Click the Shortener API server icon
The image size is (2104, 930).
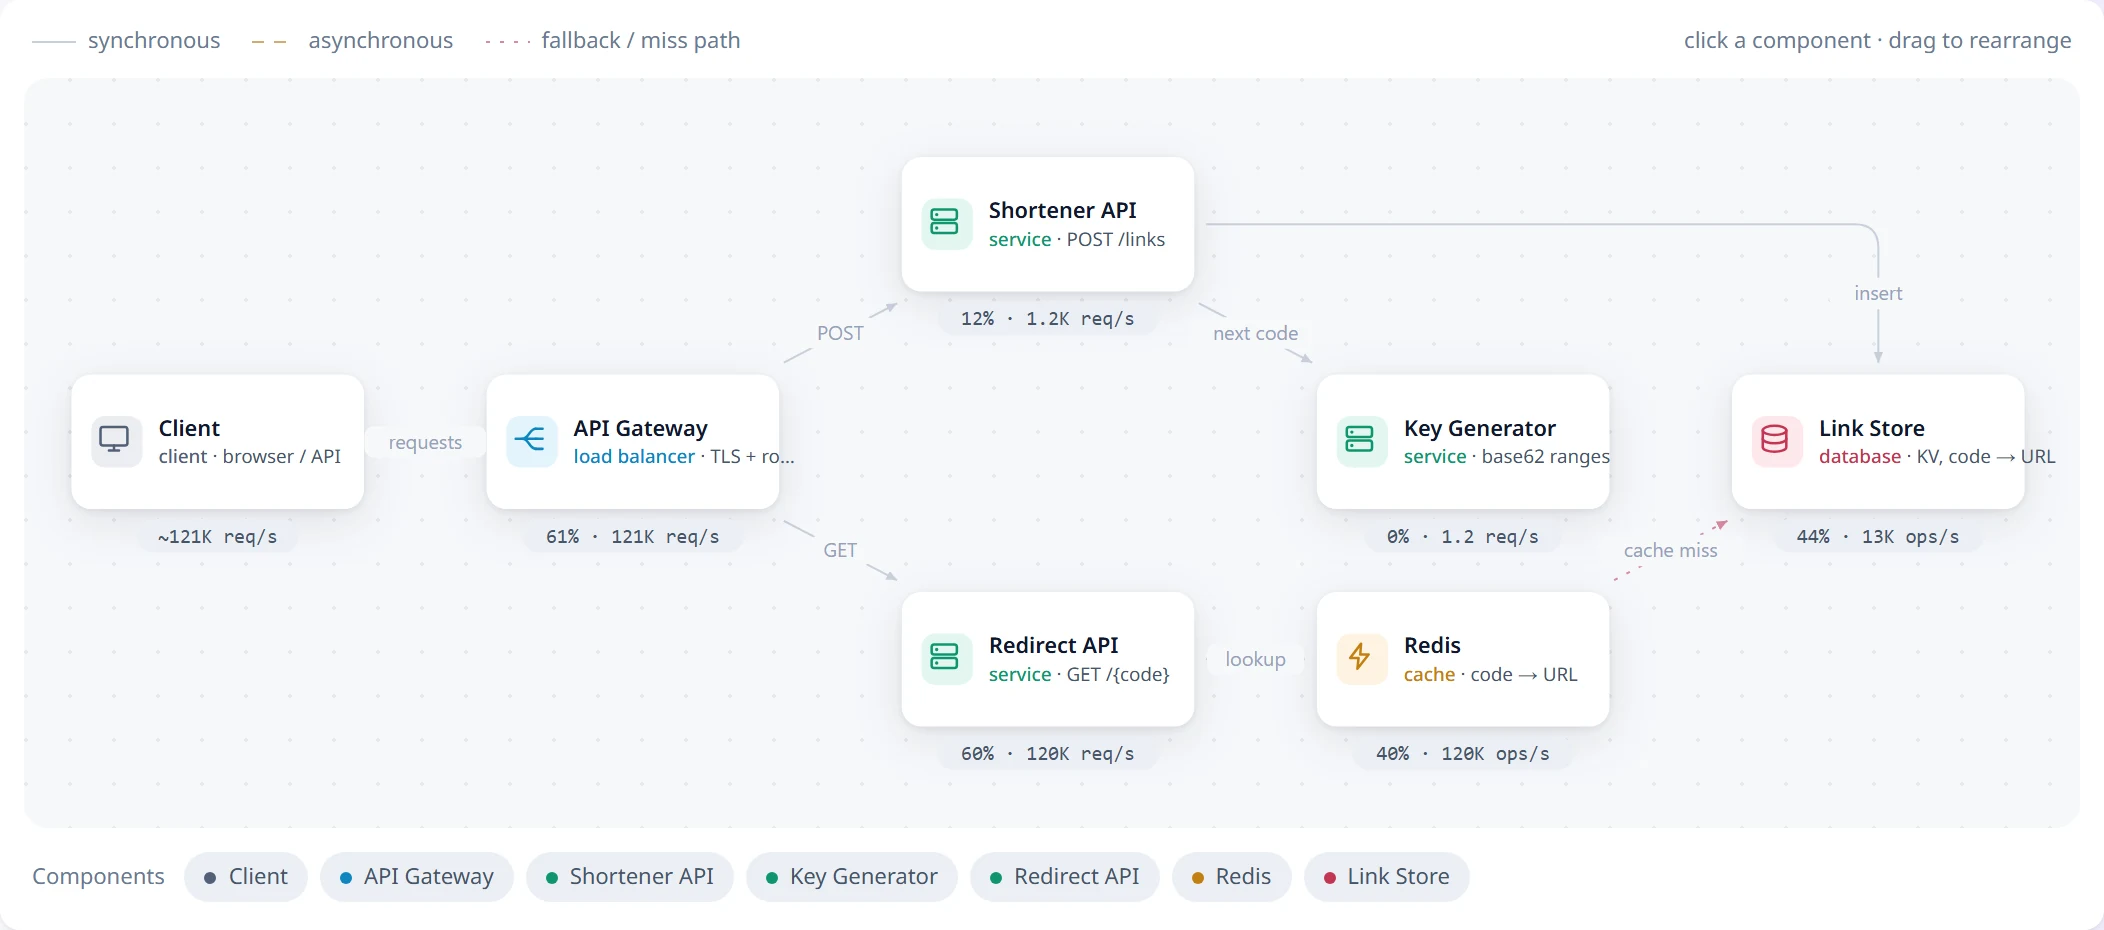(946, 223)
